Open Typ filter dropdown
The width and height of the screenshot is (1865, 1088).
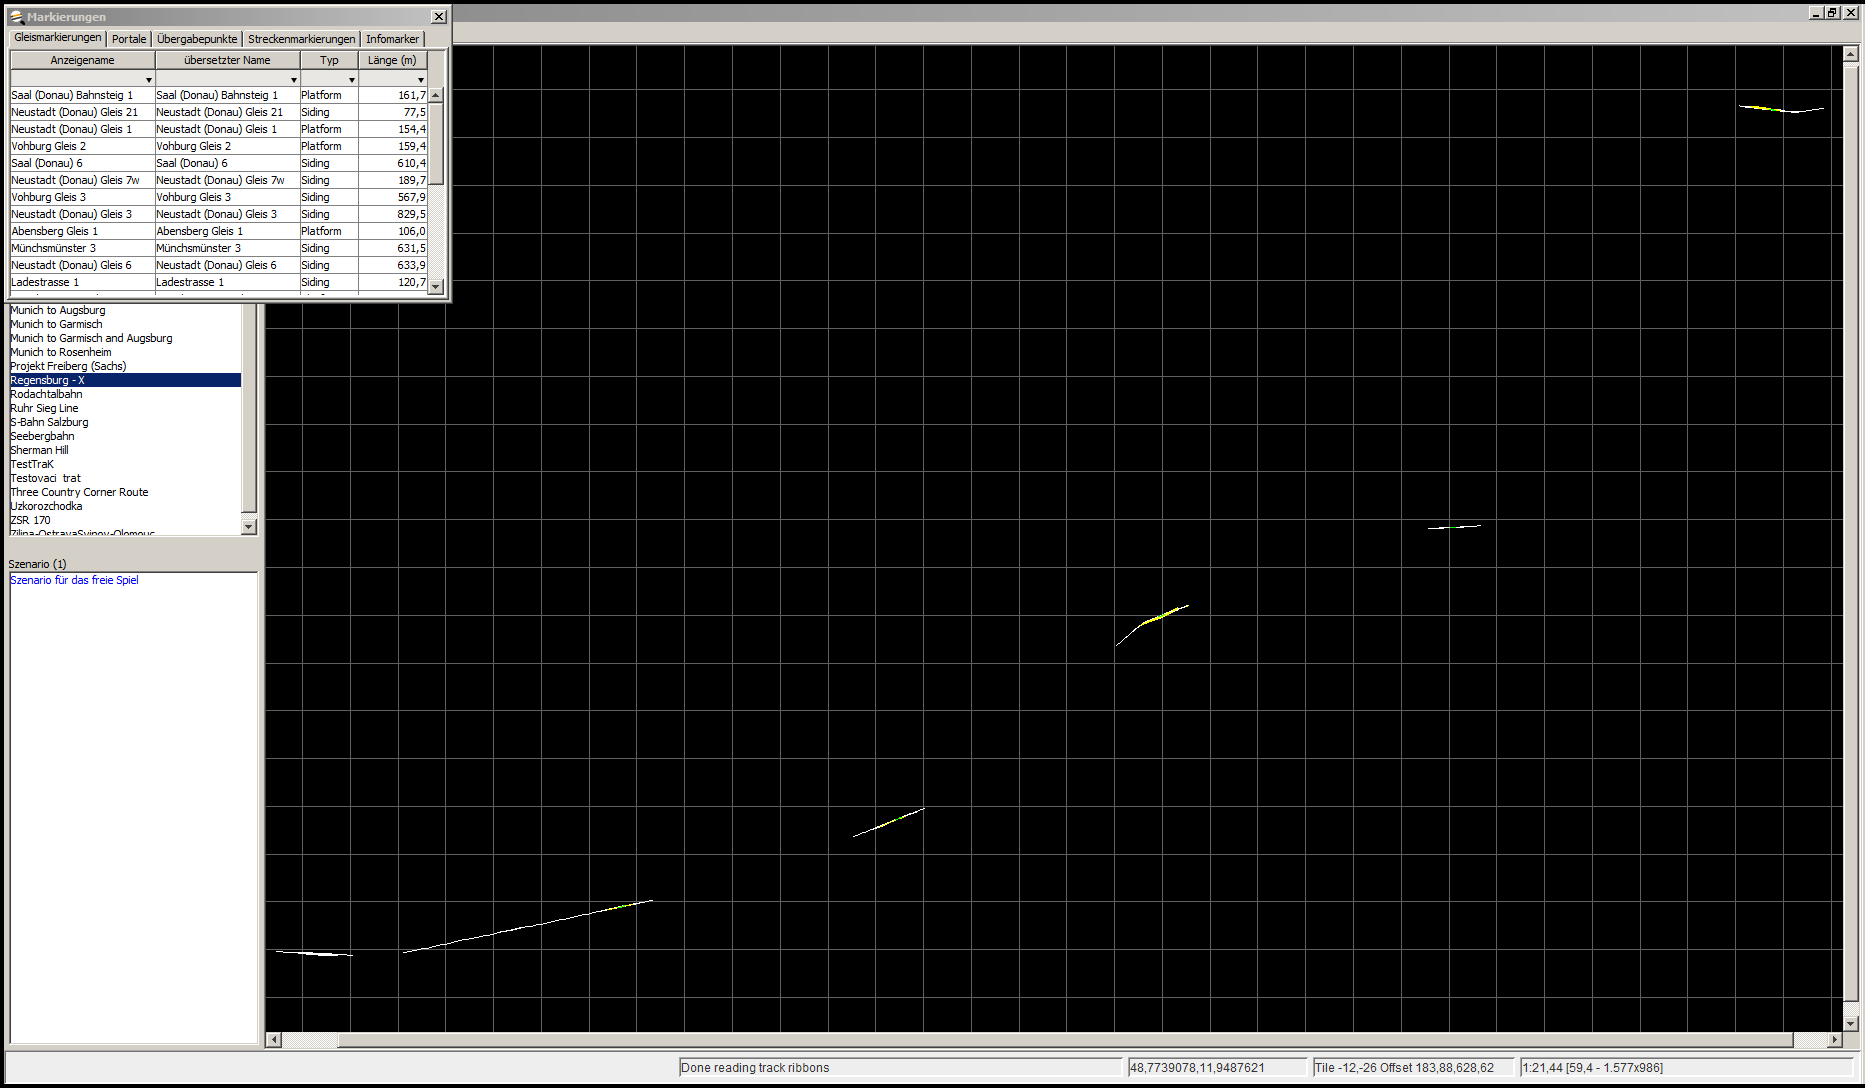click(x=351, y=79)
